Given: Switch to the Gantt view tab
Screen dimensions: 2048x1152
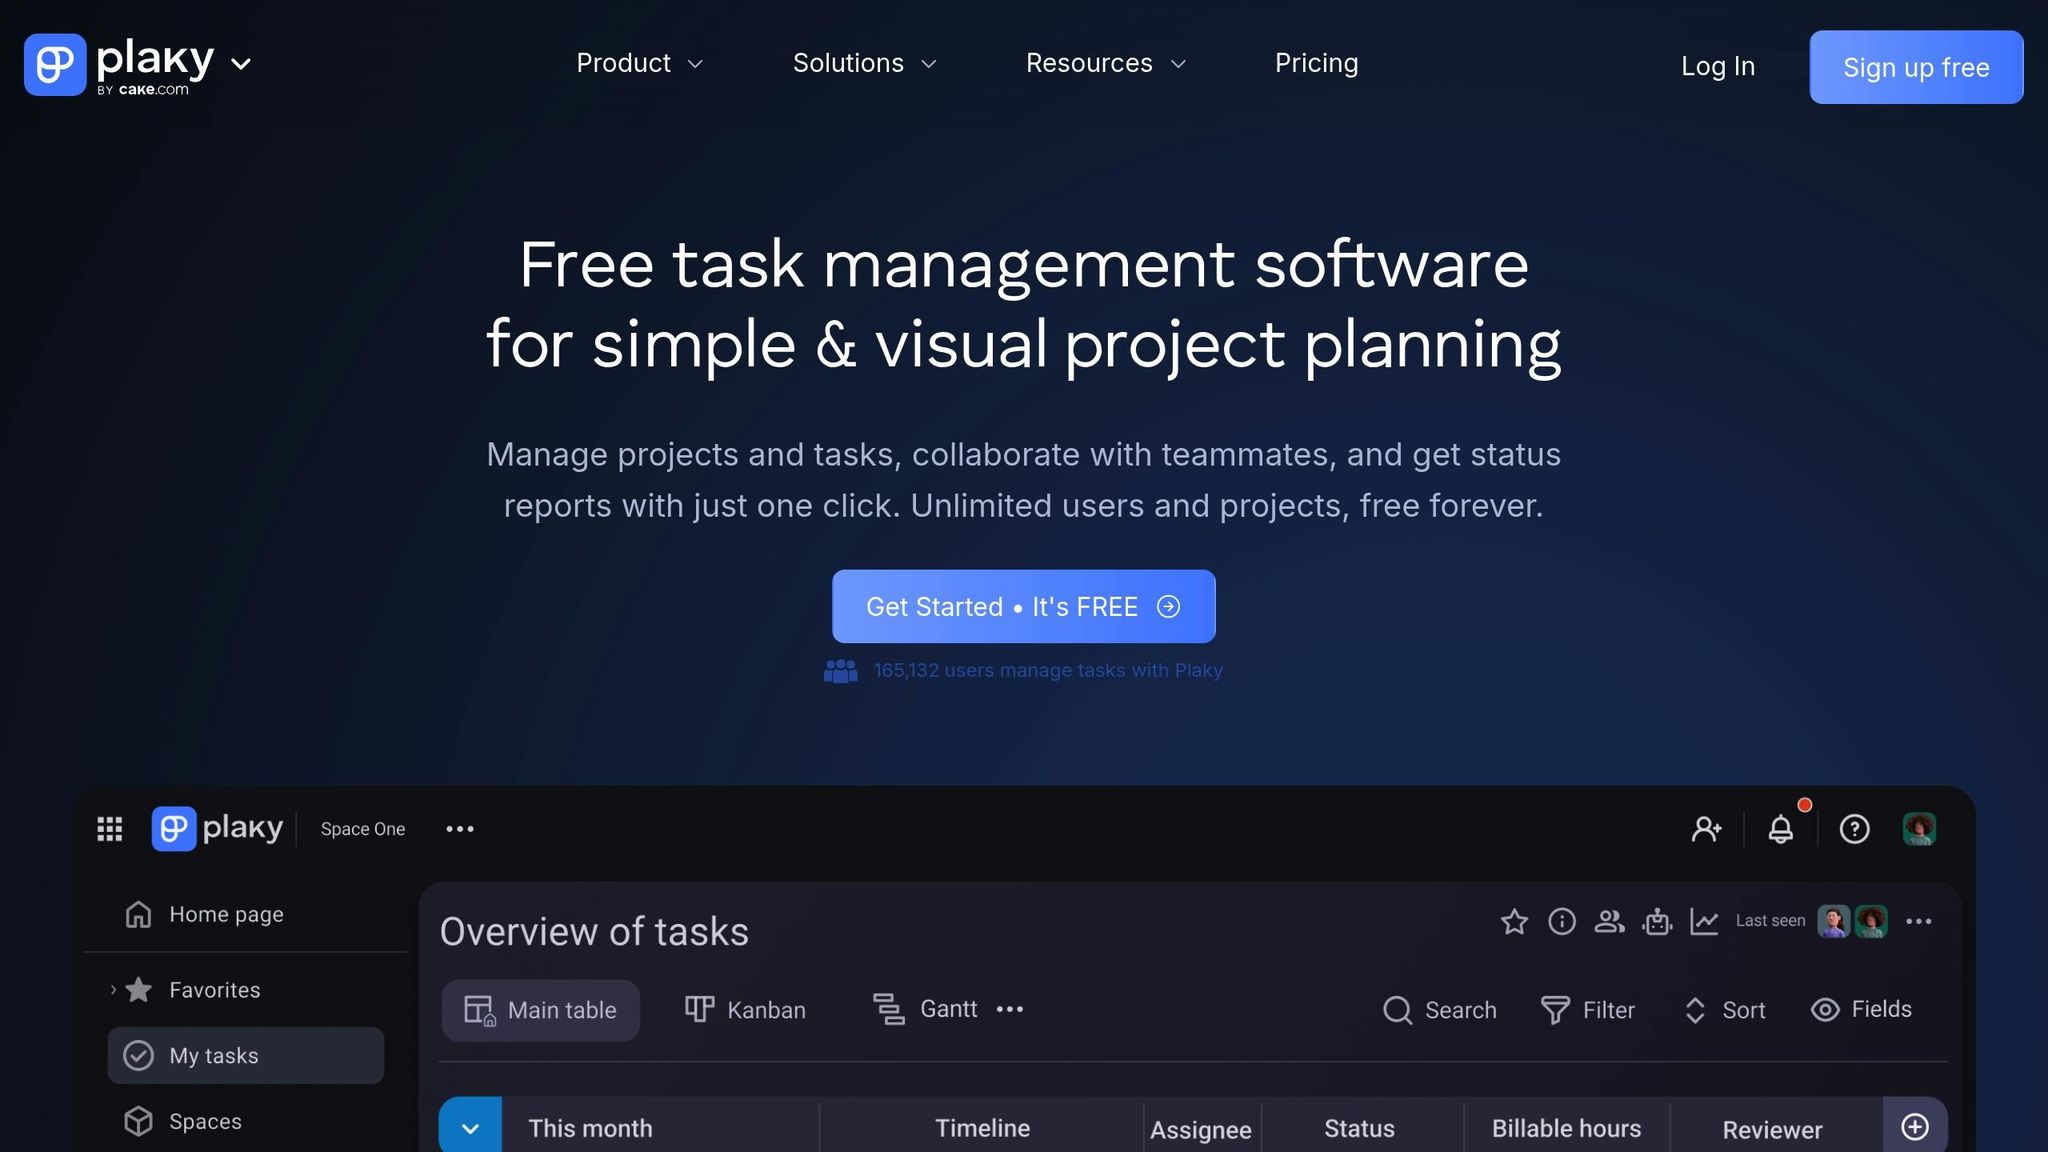Looking at the screenshot, I should [925, 1009].
